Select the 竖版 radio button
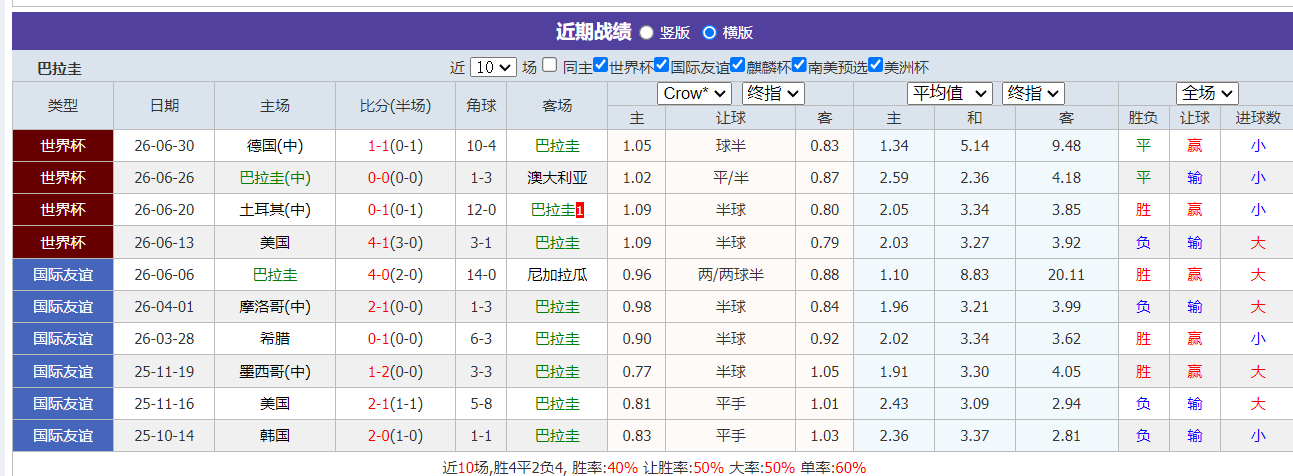This screenshot has width=1293, height=476. click(x=646, y=32)
